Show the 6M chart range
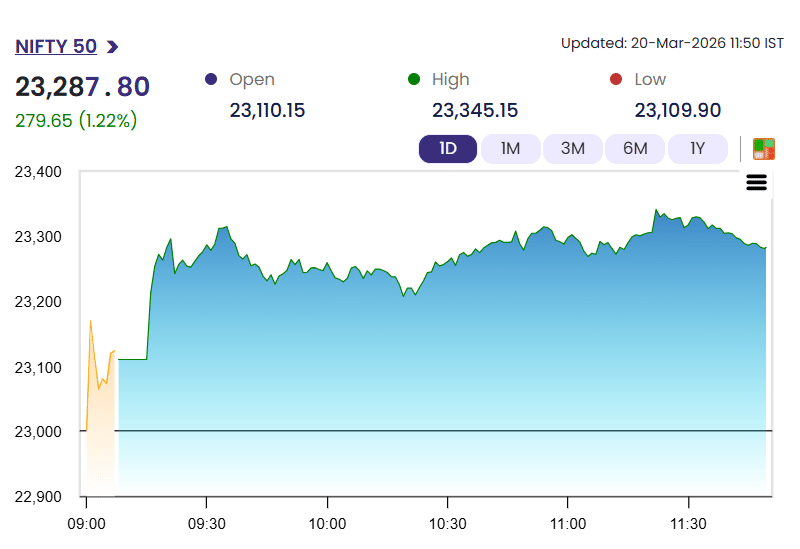The width and height of the screenshot is (800, 549). coord(635,149)
